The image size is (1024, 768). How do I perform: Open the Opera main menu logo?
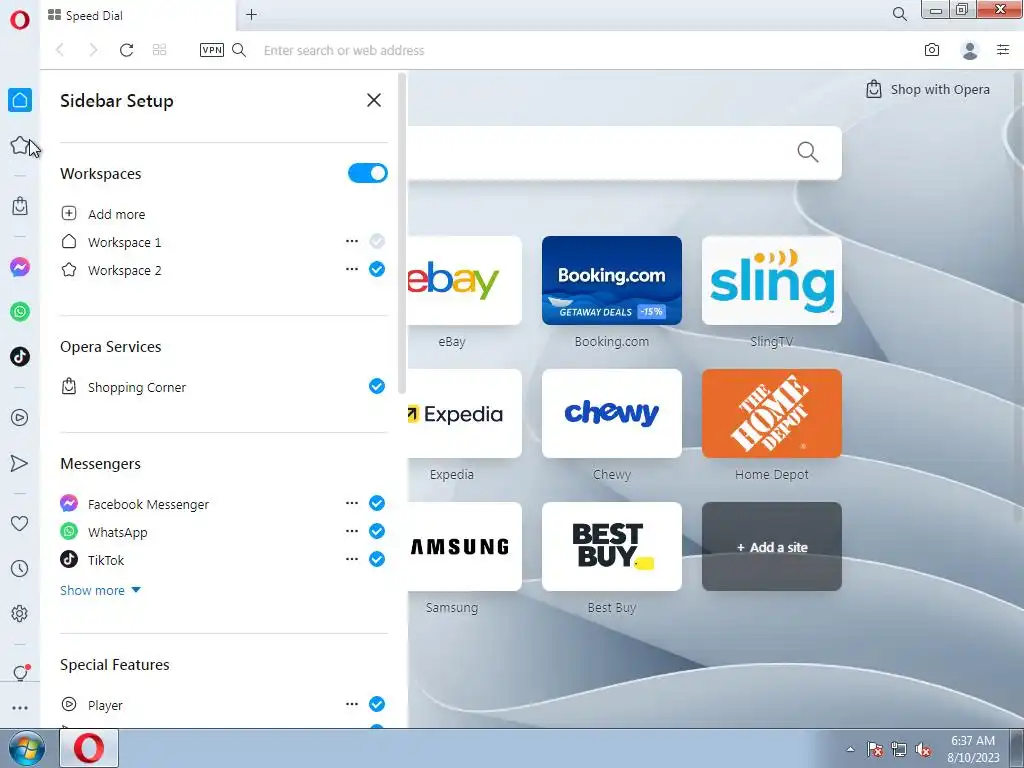click(20, 20)
